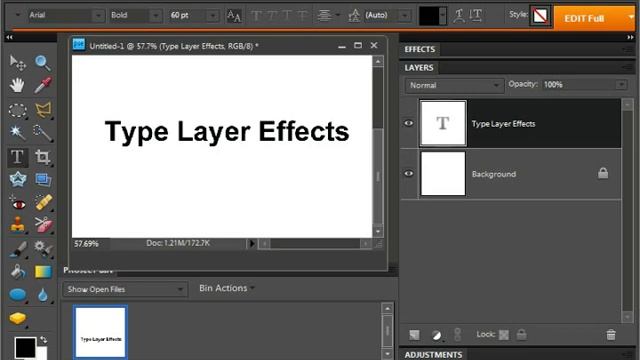The width and height of the screenshot is (640, 360).
Task: Click the create new layer icon
Action: 414,335
